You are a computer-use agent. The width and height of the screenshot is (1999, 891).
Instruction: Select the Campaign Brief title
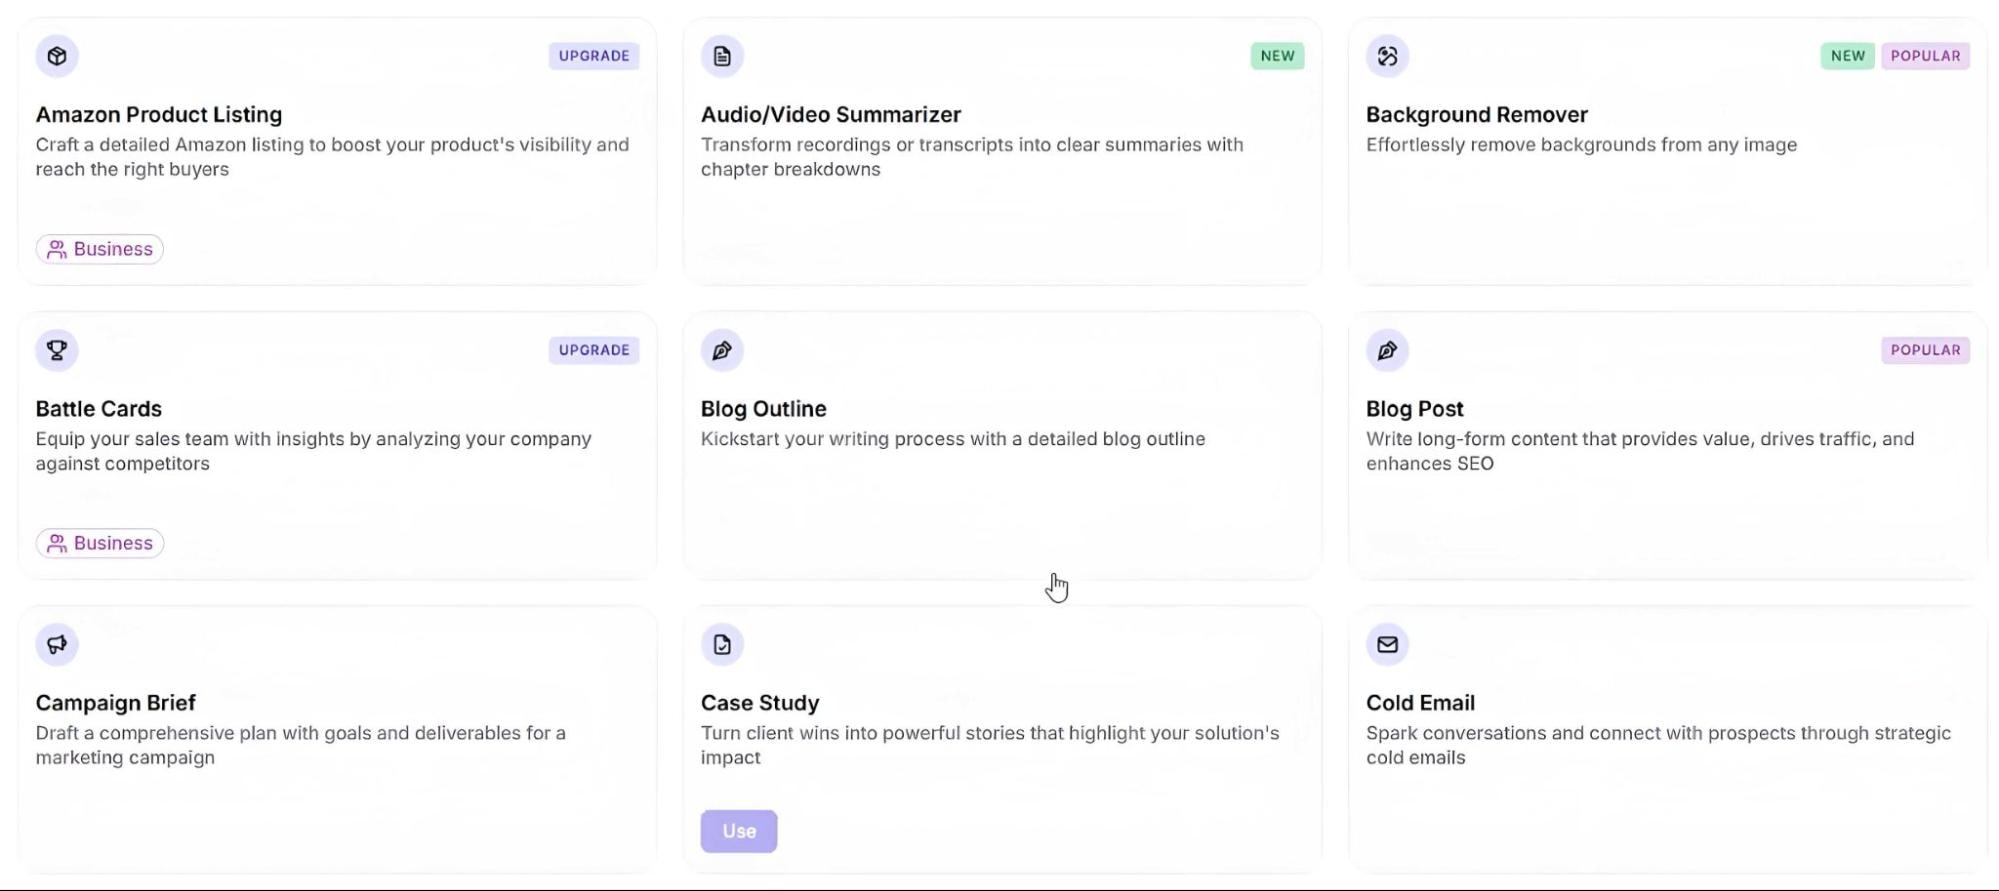click(115, 703)
